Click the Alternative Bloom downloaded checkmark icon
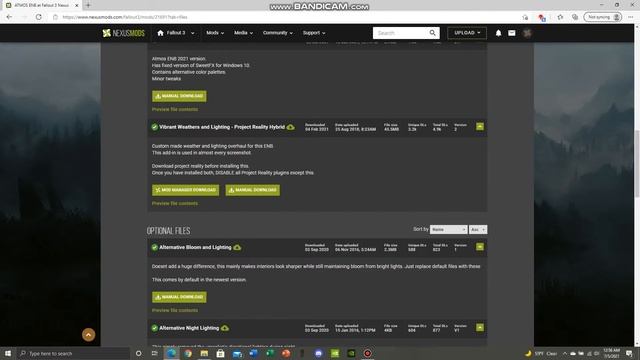This screenshot has height=360, width=640. (x=154, y=248)
